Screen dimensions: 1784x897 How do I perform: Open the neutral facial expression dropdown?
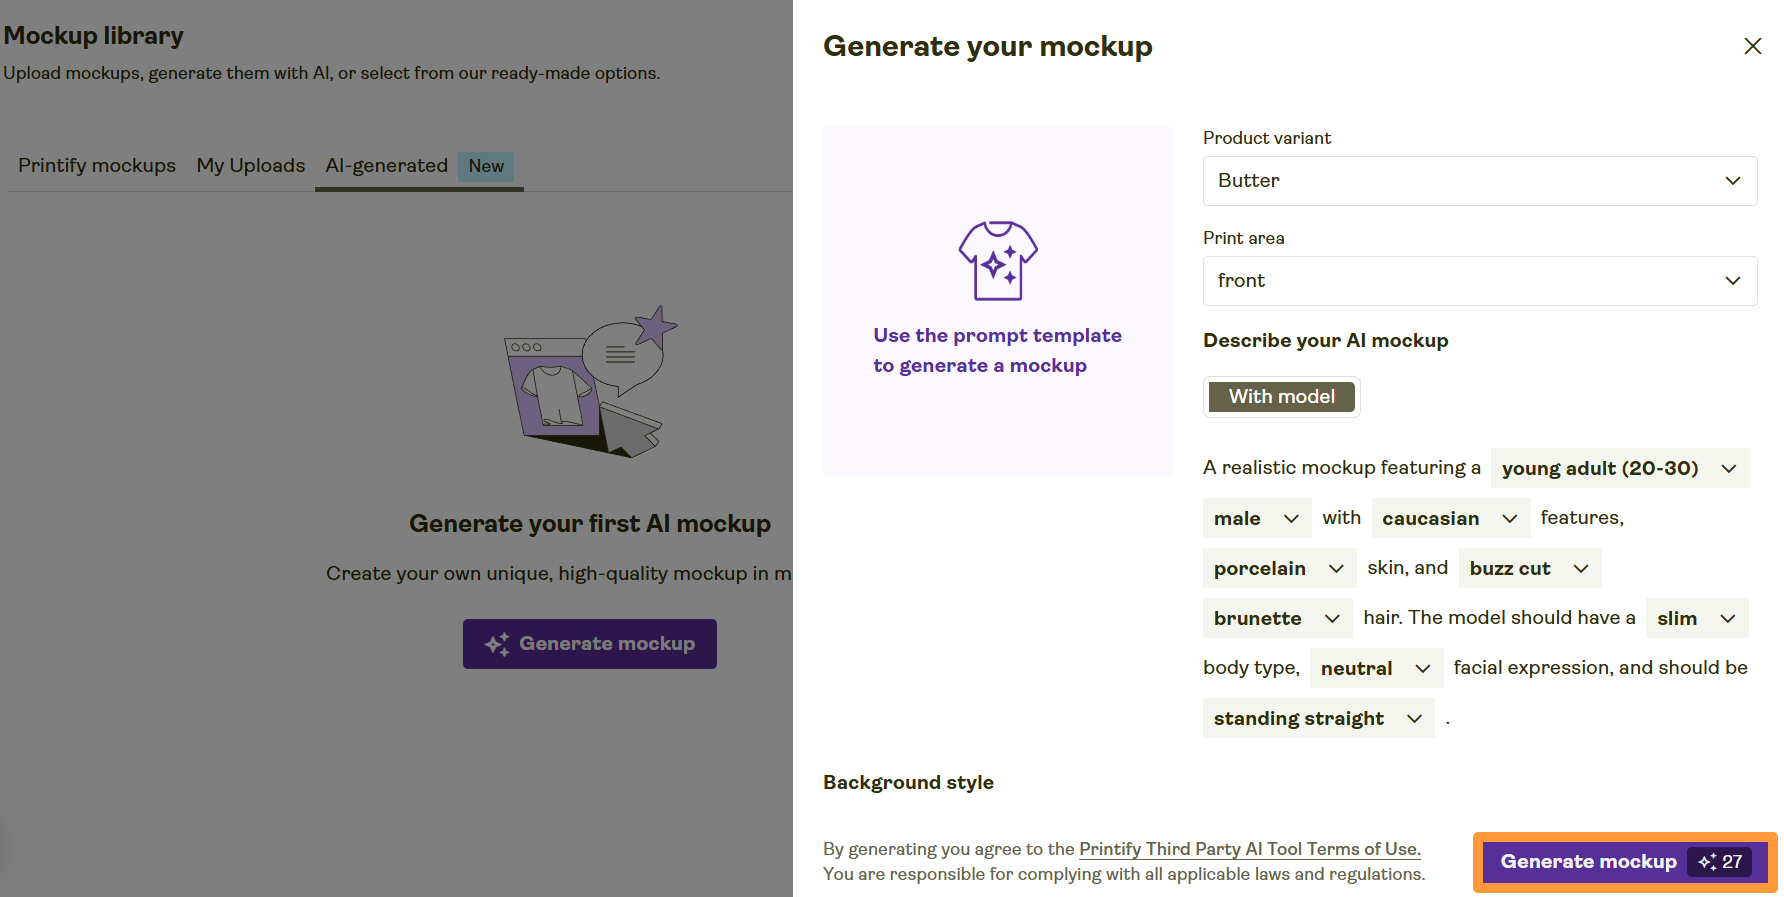[1375, 668]
